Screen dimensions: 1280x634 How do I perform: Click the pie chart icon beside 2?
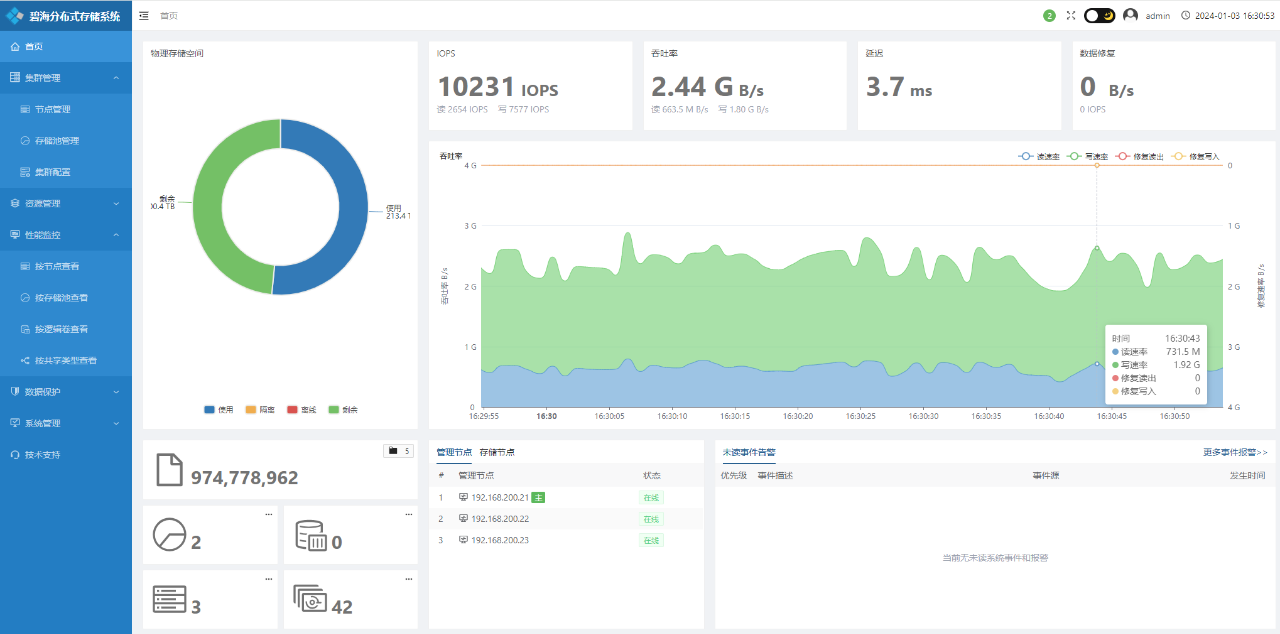click(169, 534)
